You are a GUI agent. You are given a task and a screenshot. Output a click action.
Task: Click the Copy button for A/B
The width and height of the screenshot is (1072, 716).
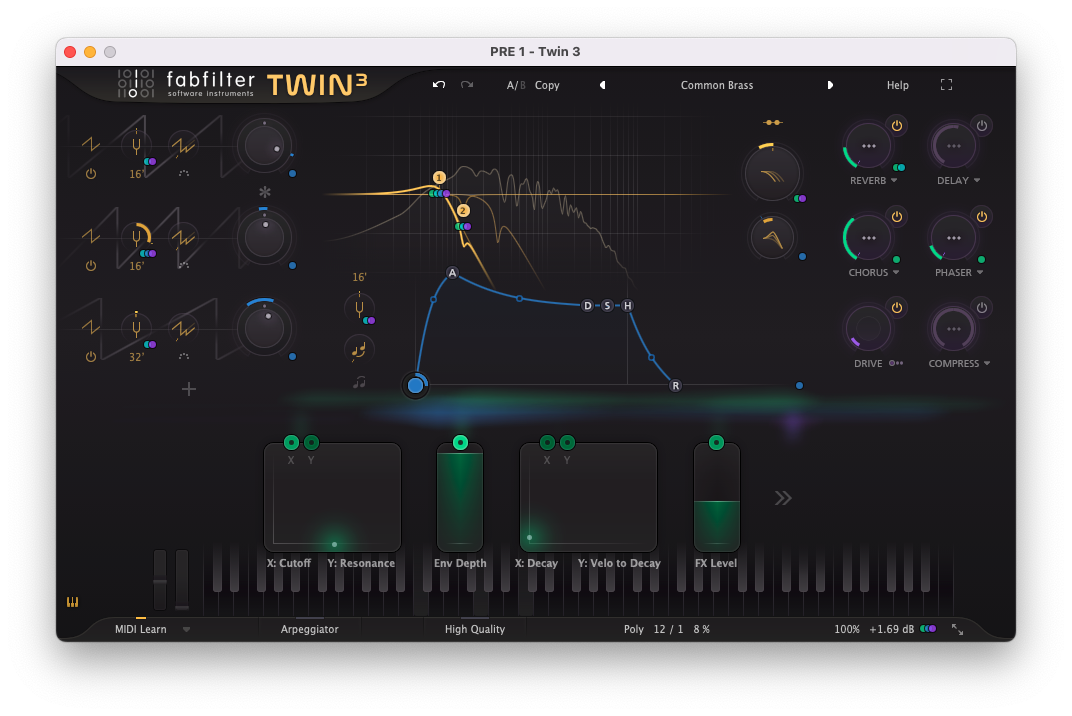click(x=547, y=85)
